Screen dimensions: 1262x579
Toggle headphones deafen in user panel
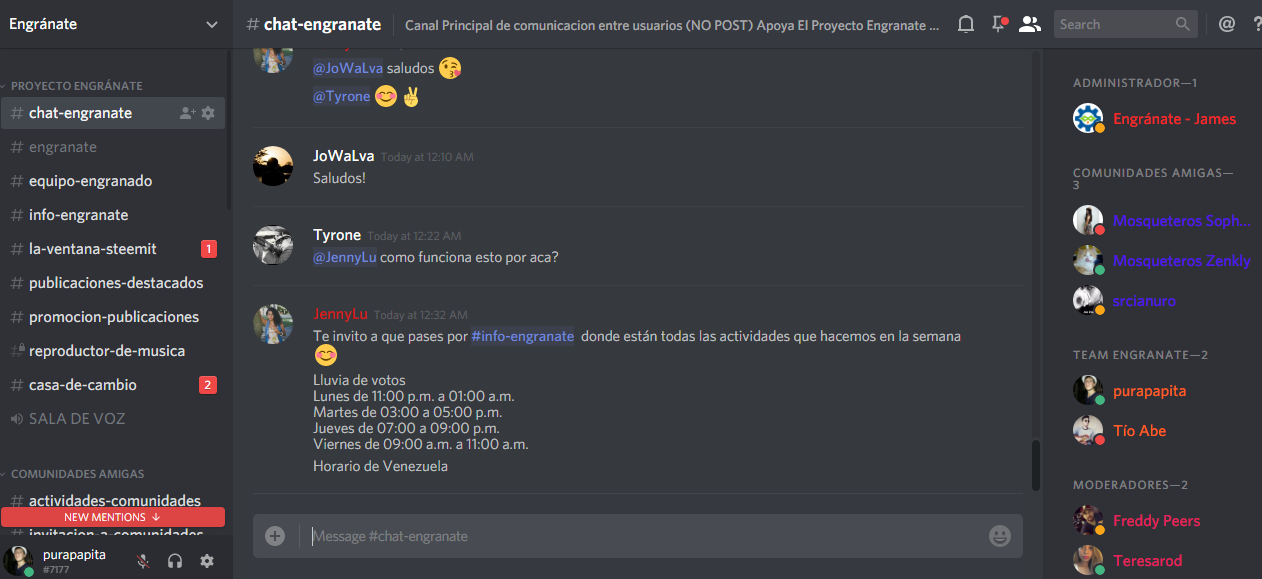click(x=175, y=561)
